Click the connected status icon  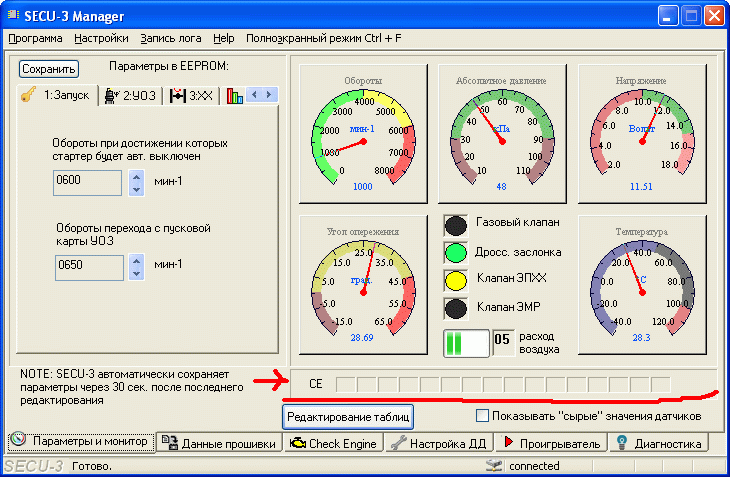[x=493, y=466]
